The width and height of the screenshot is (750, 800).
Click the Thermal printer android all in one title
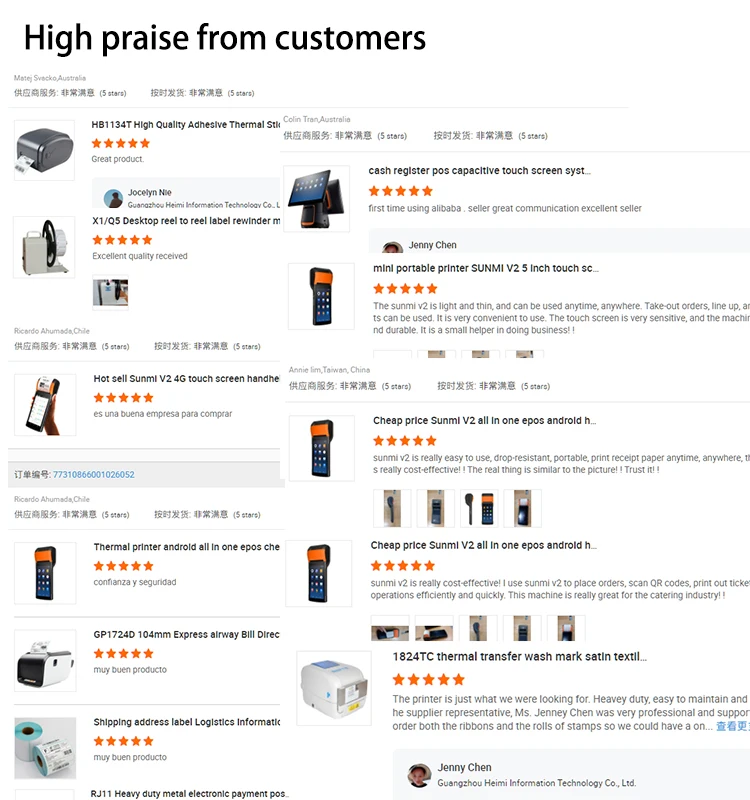pos(186,547)
